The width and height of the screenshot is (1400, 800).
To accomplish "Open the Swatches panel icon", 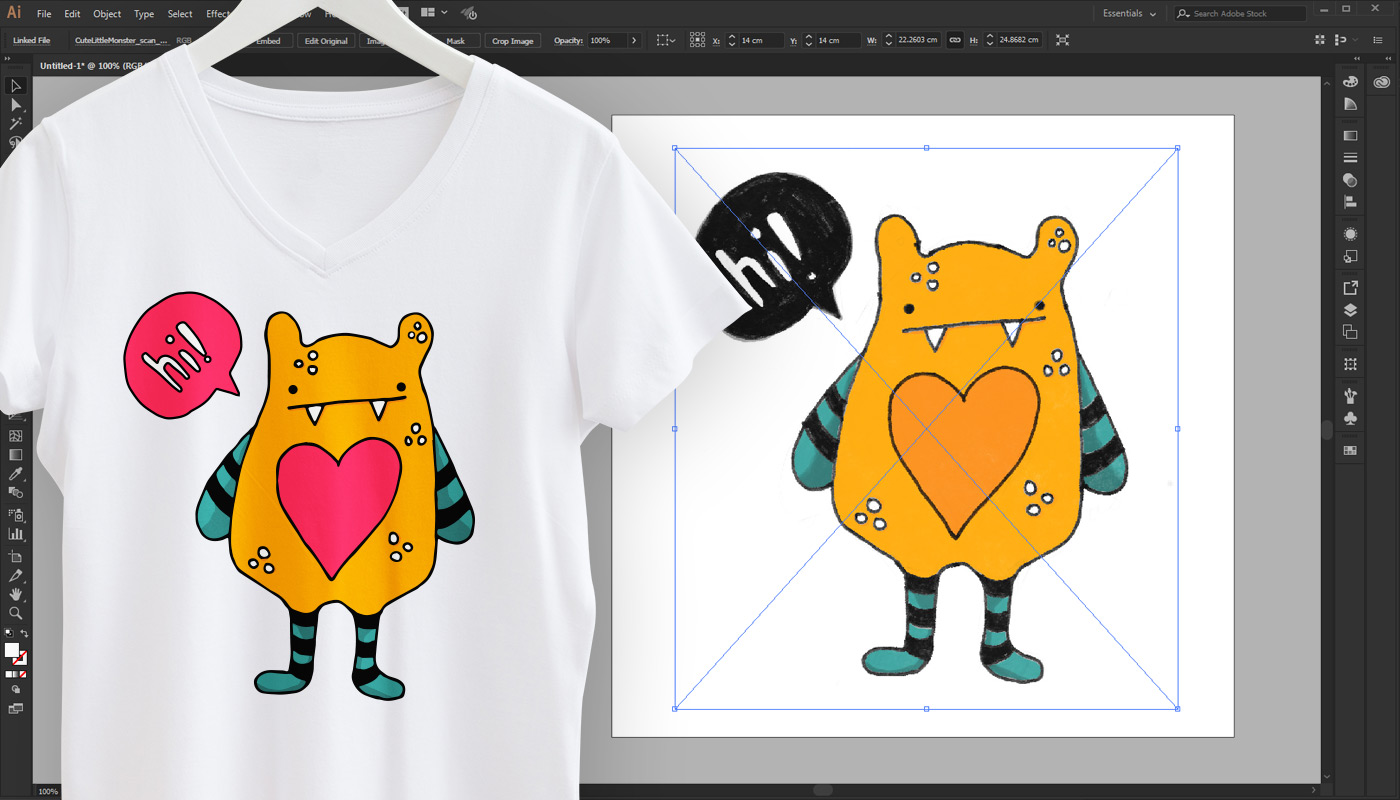I will click(x=1350, y=450).
